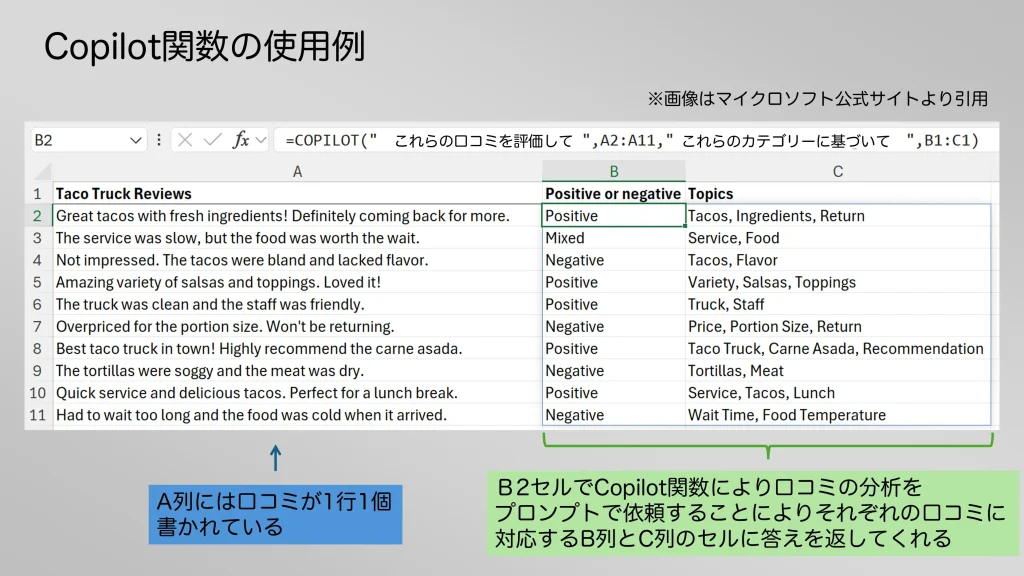1024x576 pixels.
Task: Select column C header
Action: click(x=838, y=172)
